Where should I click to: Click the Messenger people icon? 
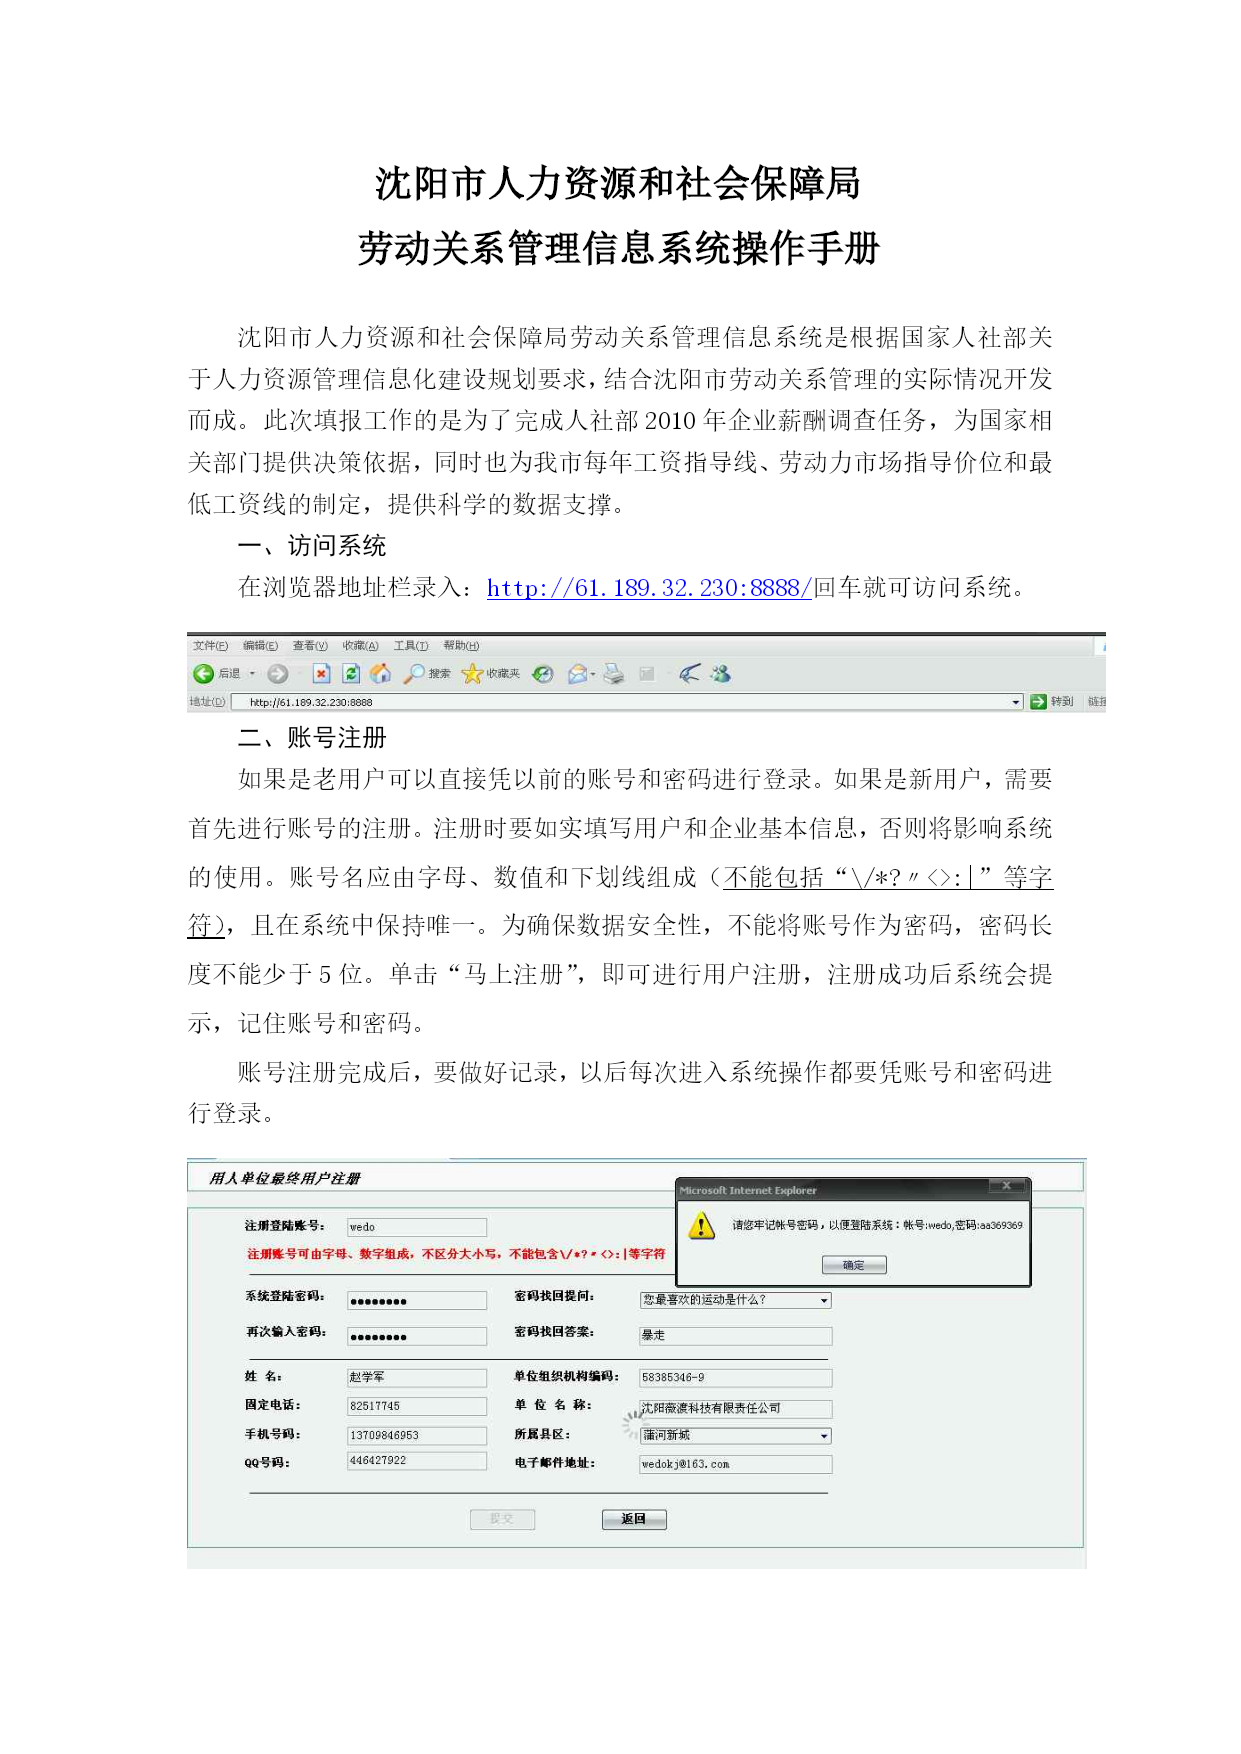[721, 674]
